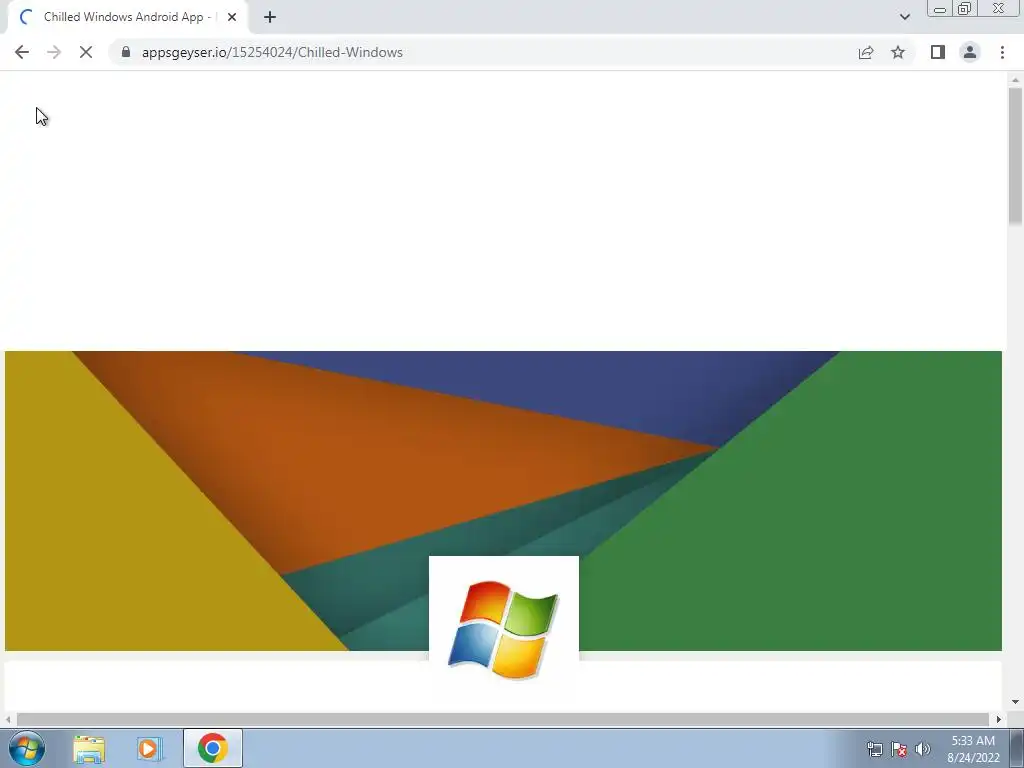Open Action Center flag icon
Viewport: 1024px width, 768px height.
(x=899, y=749)
